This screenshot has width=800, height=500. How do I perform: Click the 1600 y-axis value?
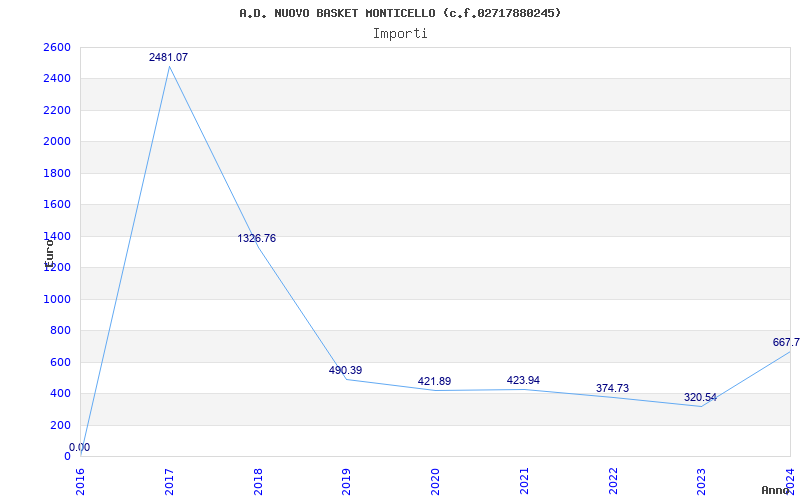[58, 205]
